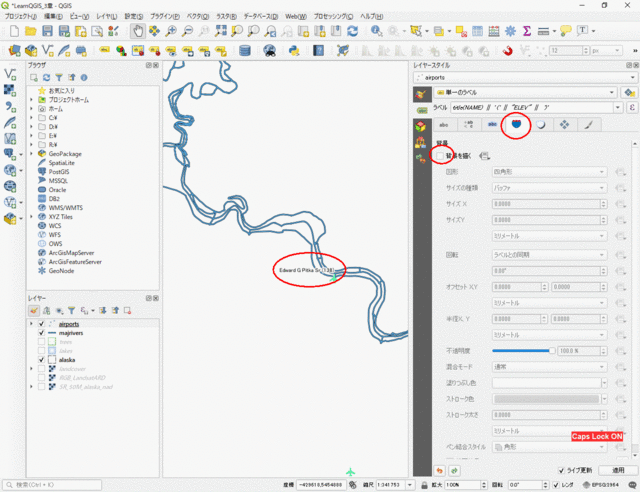Expand the landcover layer entry
The width and height of the screenshot is (640, 492).
click(x=31, y=369)
